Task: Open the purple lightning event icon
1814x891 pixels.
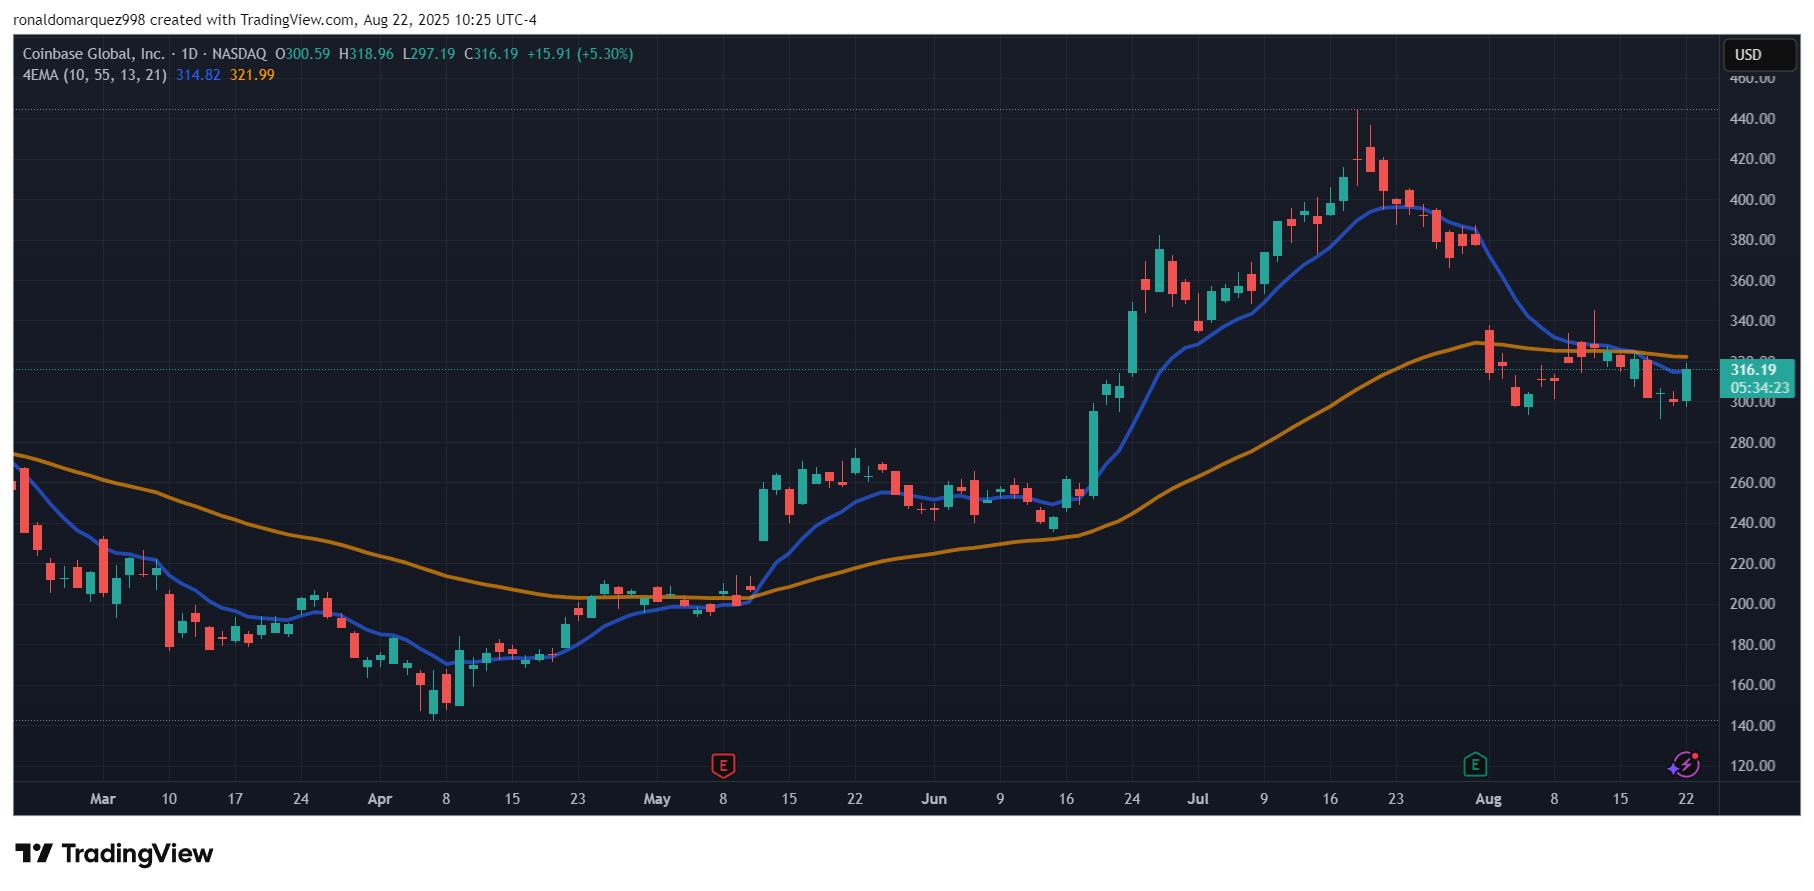Action: point(1685,764)
